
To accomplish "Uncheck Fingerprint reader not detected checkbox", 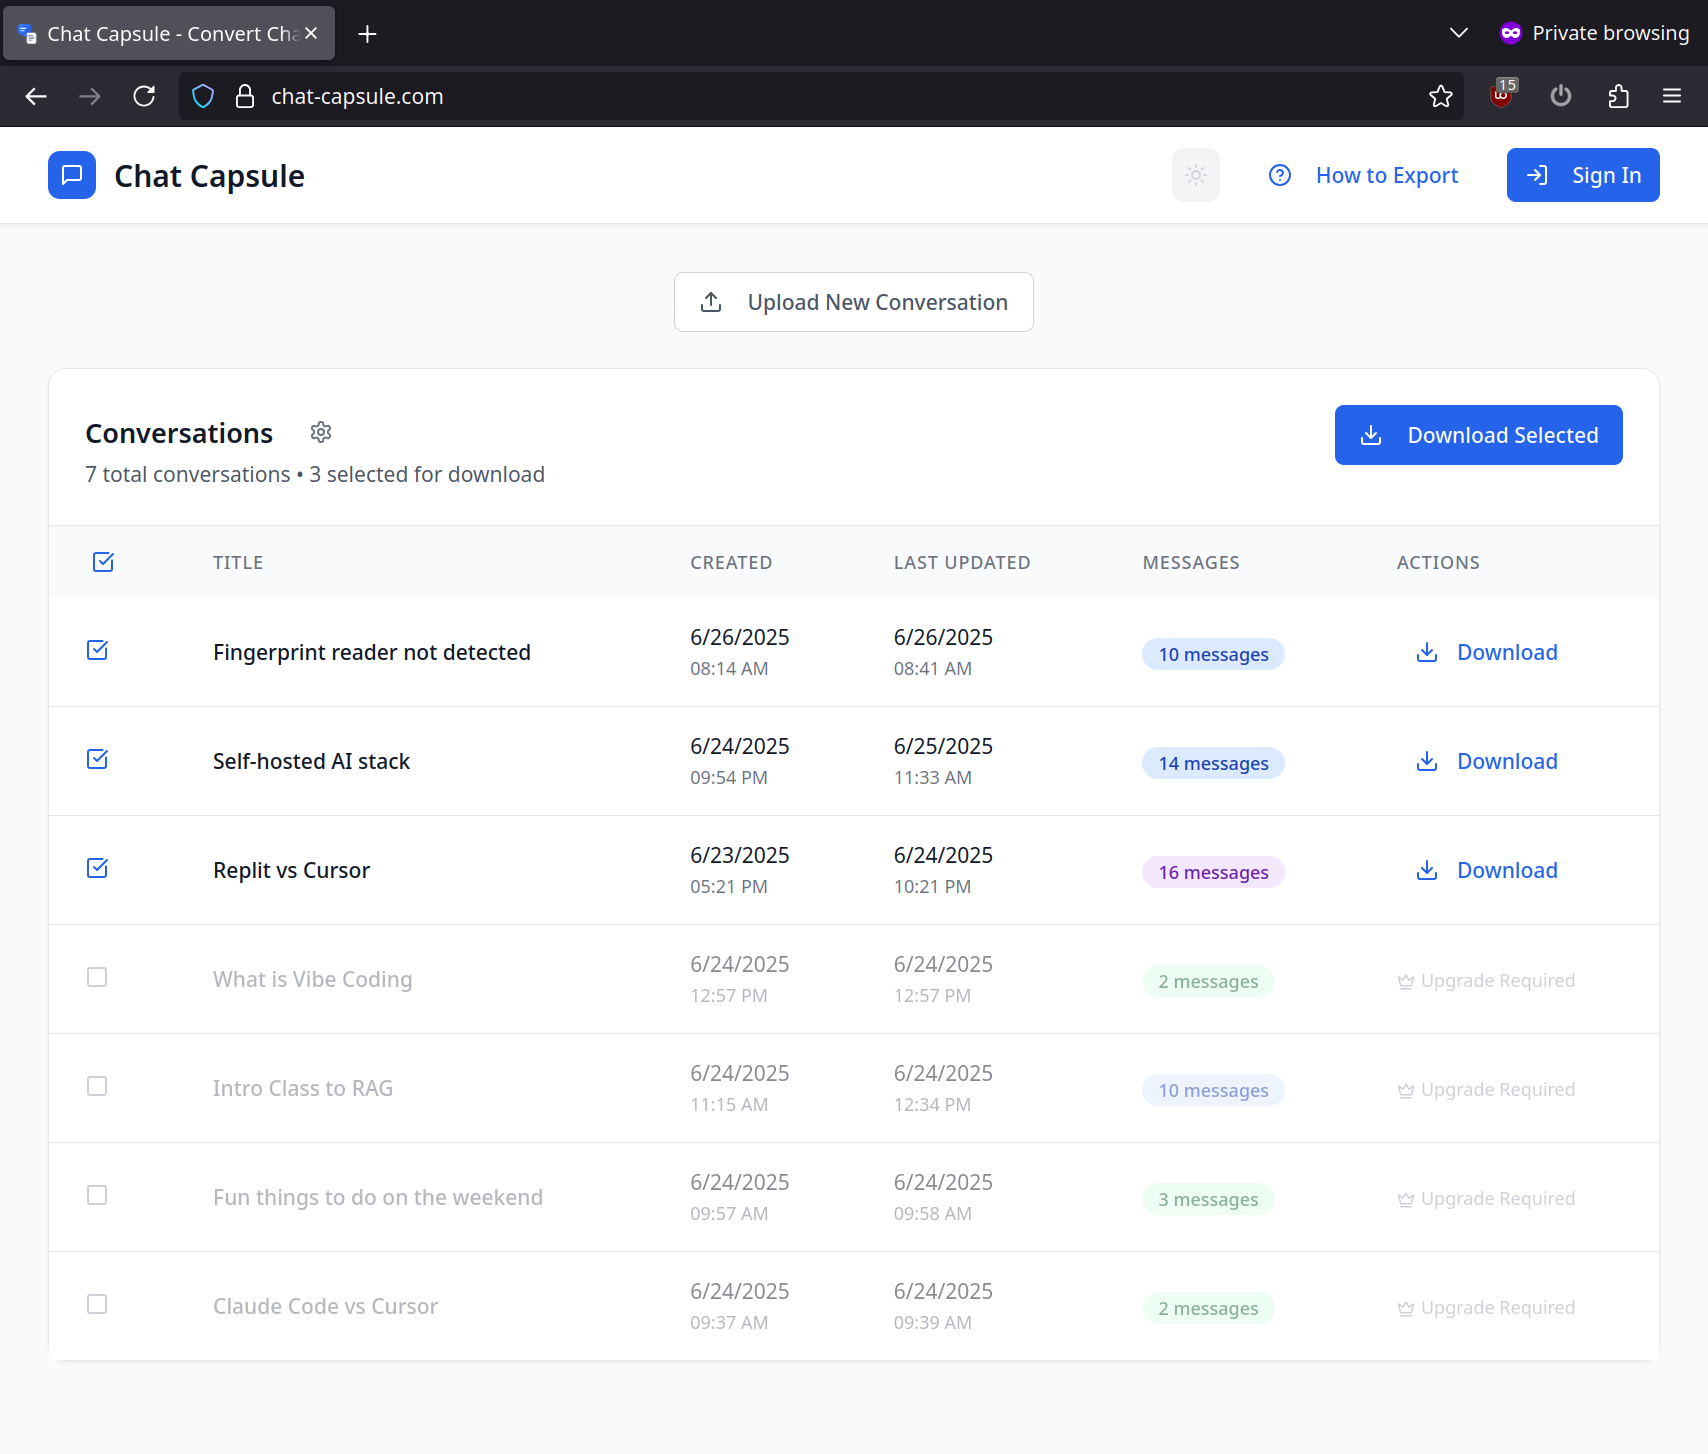I will [x=97, y=650].
